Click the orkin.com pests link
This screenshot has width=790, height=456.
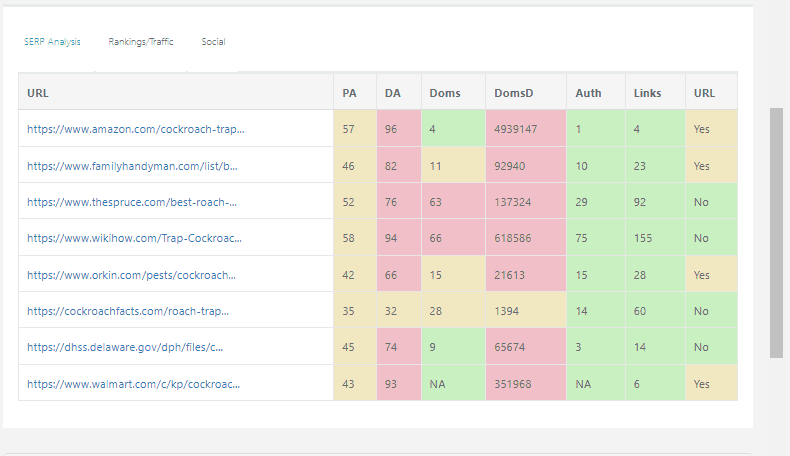click(x=131, y=275)
